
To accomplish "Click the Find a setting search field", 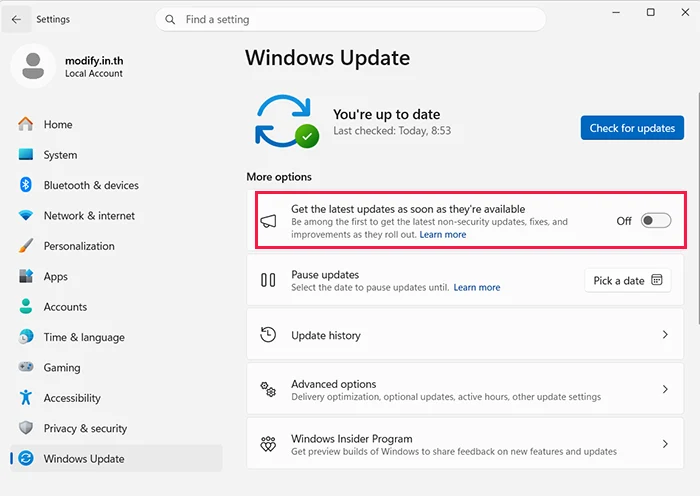I will point(350,20).
